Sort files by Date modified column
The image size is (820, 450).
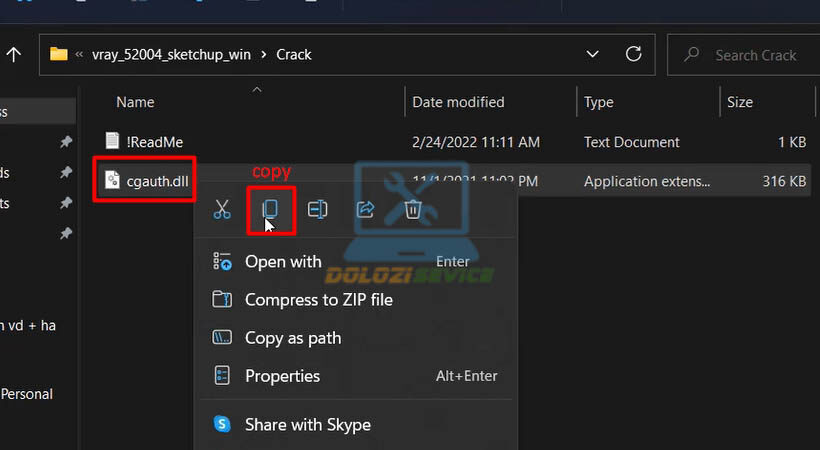click(458, 102)
